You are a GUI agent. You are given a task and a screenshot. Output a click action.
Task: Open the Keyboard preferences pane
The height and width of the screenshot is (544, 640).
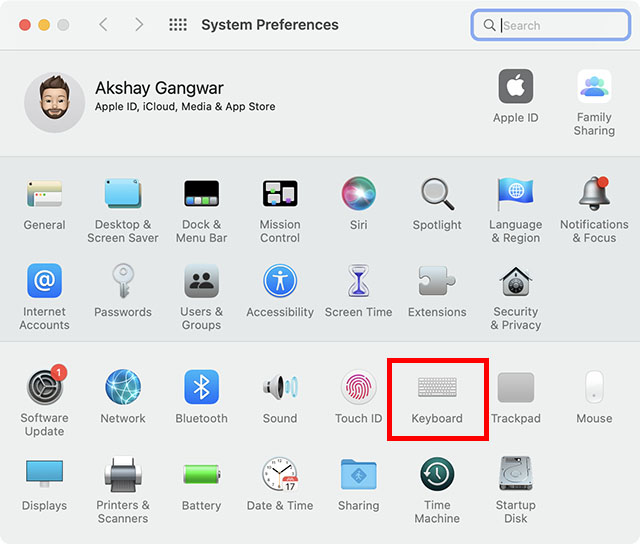point(437,388)
